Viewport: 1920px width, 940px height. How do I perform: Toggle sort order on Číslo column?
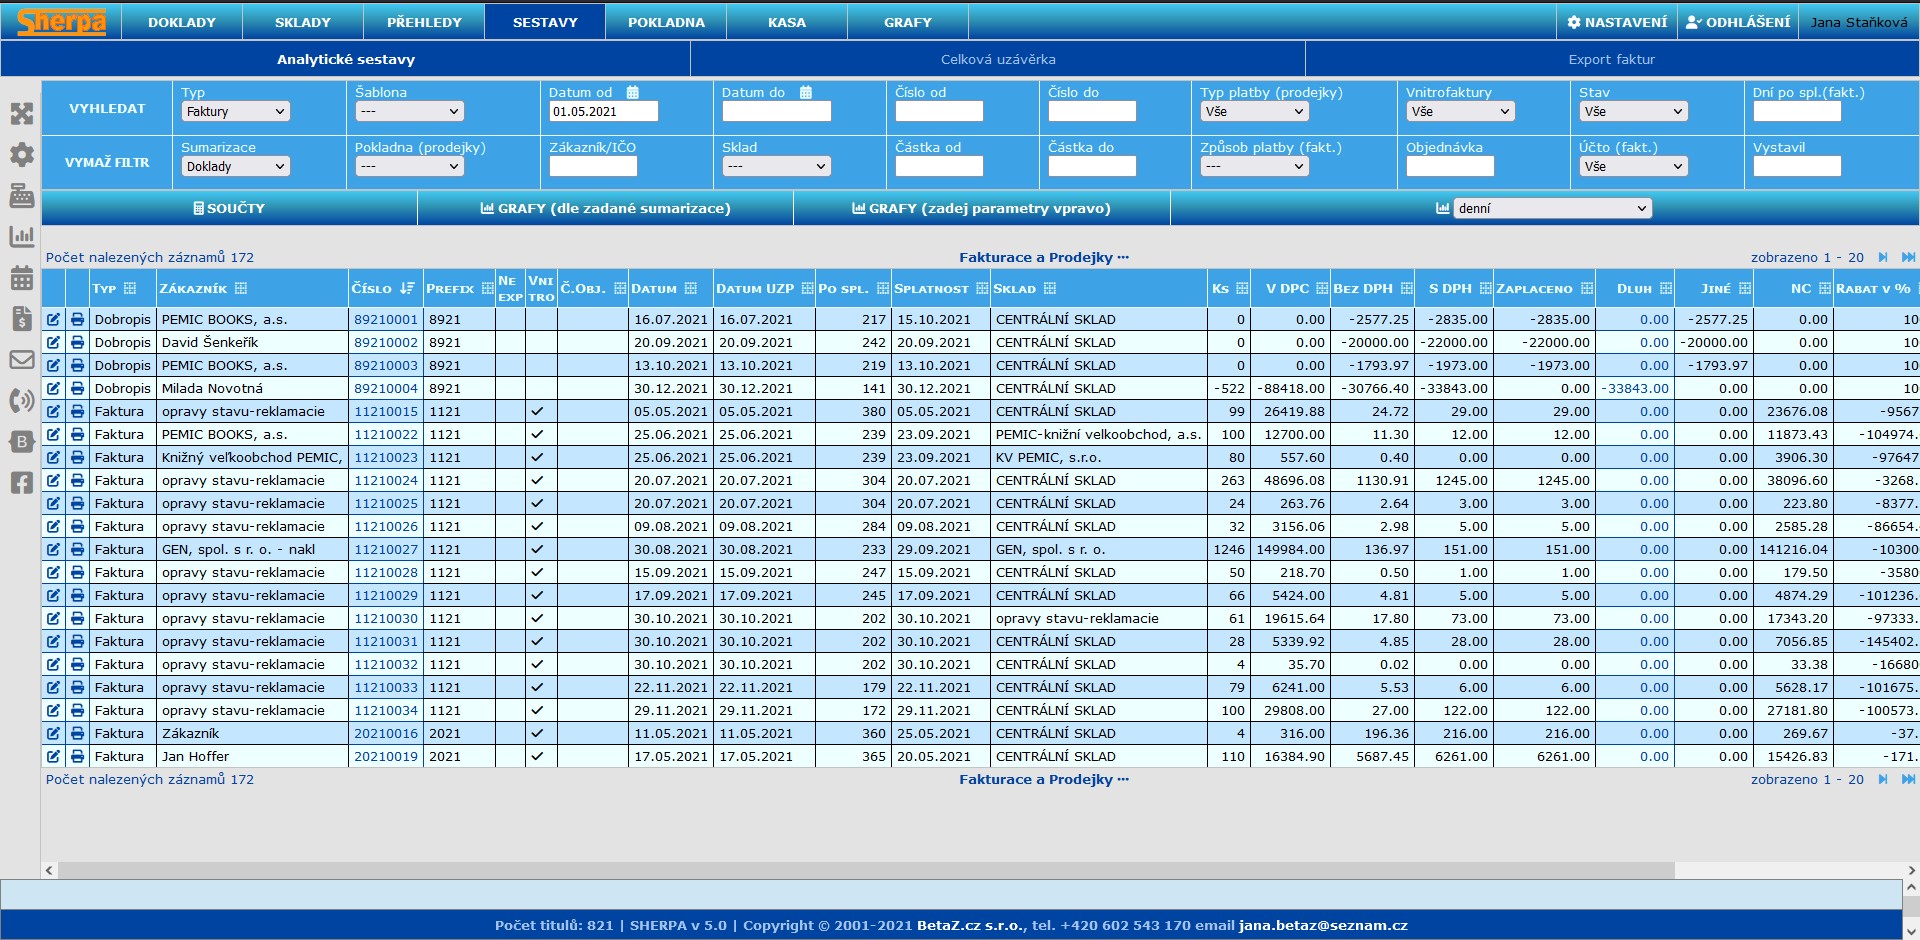tap(406, 288)
